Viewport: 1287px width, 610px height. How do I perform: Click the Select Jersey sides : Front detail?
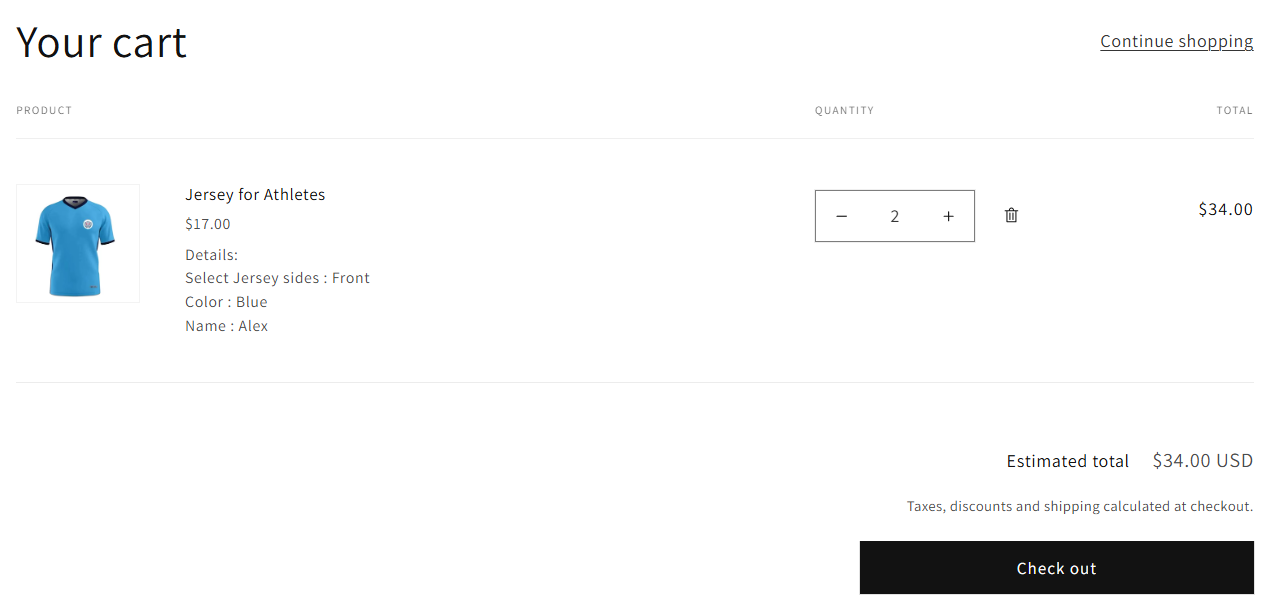coord(277,278)
